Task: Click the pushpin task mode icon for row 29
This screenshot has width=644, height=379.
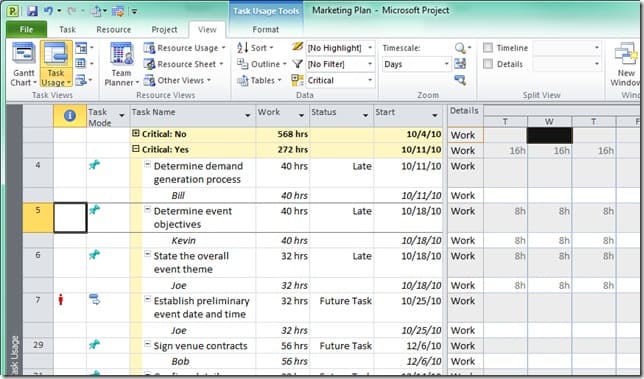Action: click(x=94, y=345)
